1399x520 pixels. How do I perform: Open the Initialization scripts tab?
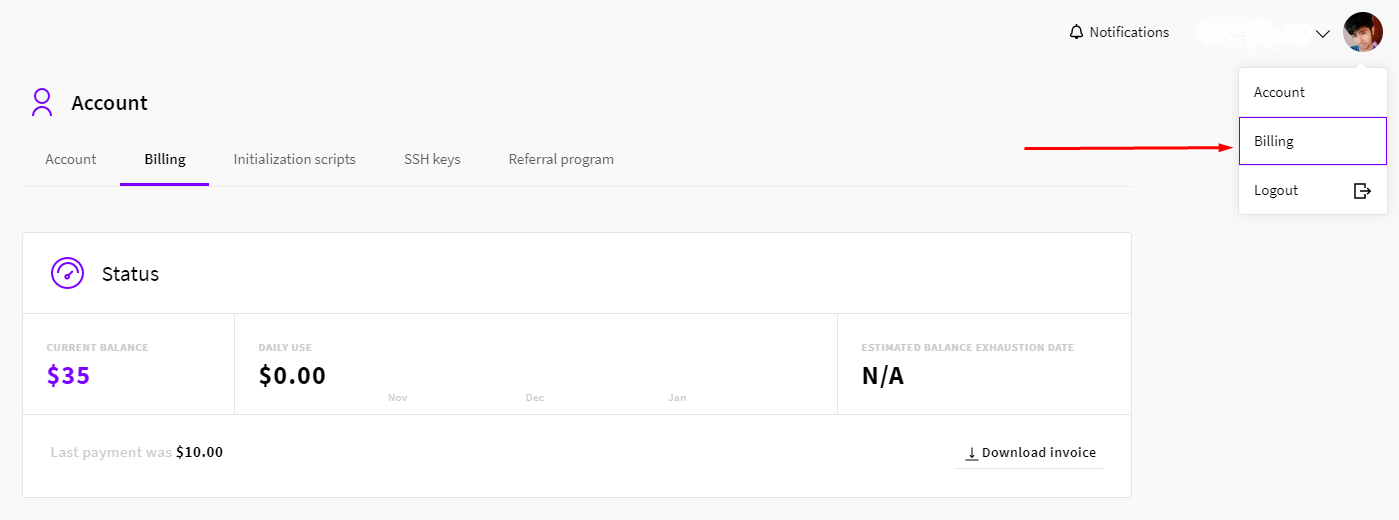295,159
